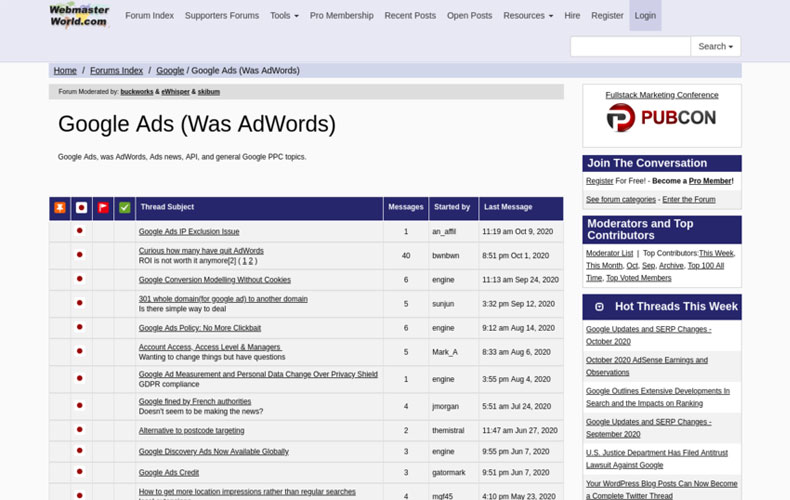Click red dot beside Google Ads Policy thread
This screenshot has width=790, height=500.
pos(80,327)
